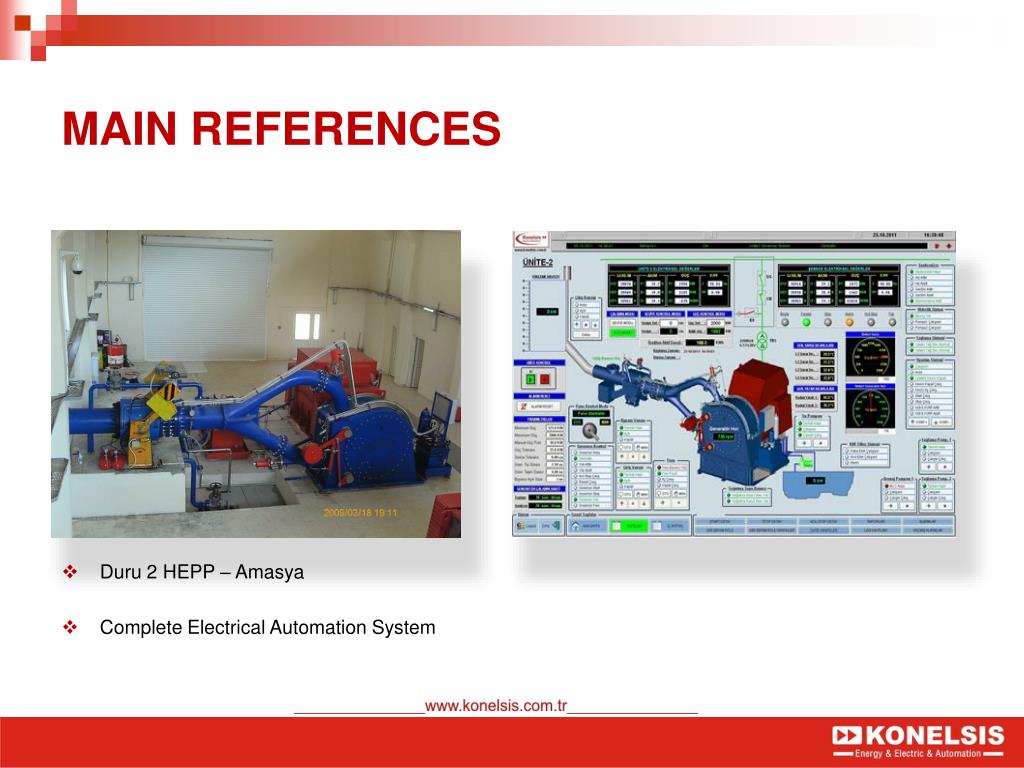This screenshot has height=768, width=1024.
Task: Click the red unit stop button in SCADA
Action: [x=545, y=379]
